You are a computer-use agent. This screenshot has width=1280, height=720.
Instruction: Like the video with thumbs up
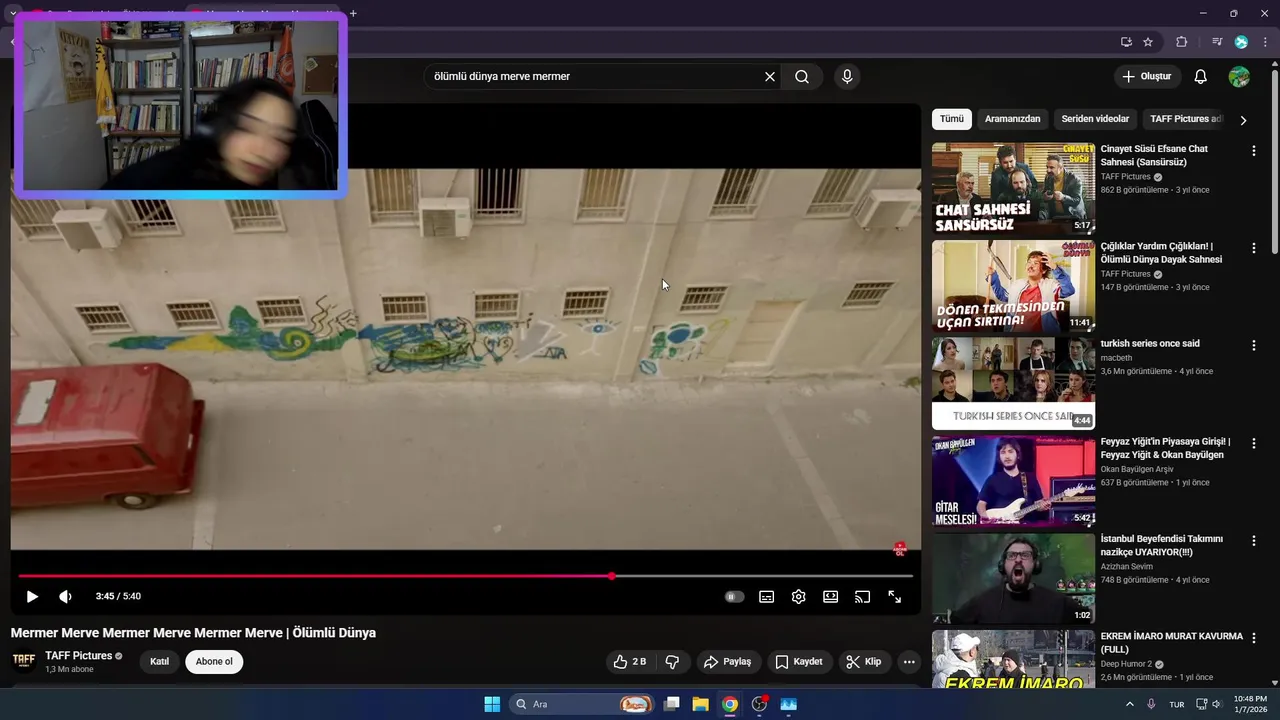coord(630,662)
